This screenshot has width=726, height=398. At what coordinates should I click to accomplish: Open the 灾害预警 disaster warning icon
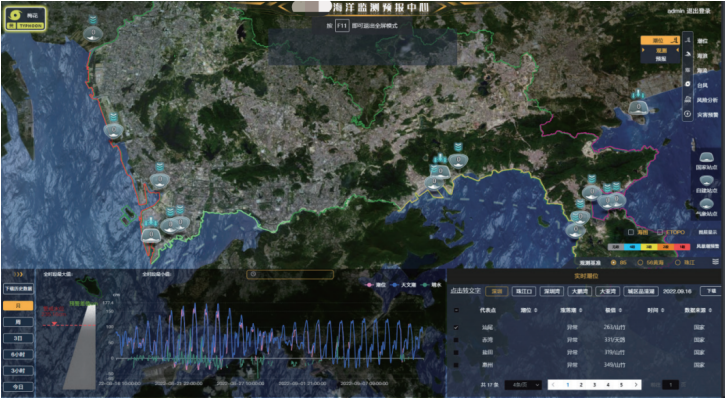(x=688, y=114)
